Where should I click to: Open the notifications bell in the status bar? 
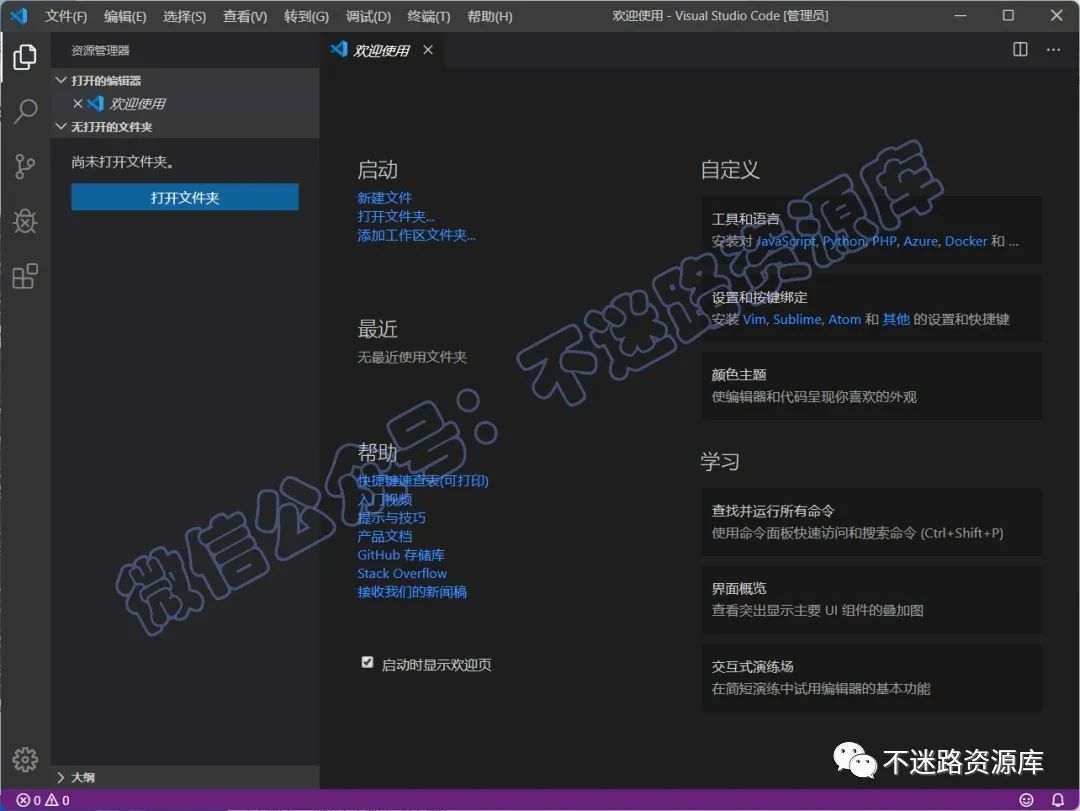pyautogui.click(x=1058, y=800)
